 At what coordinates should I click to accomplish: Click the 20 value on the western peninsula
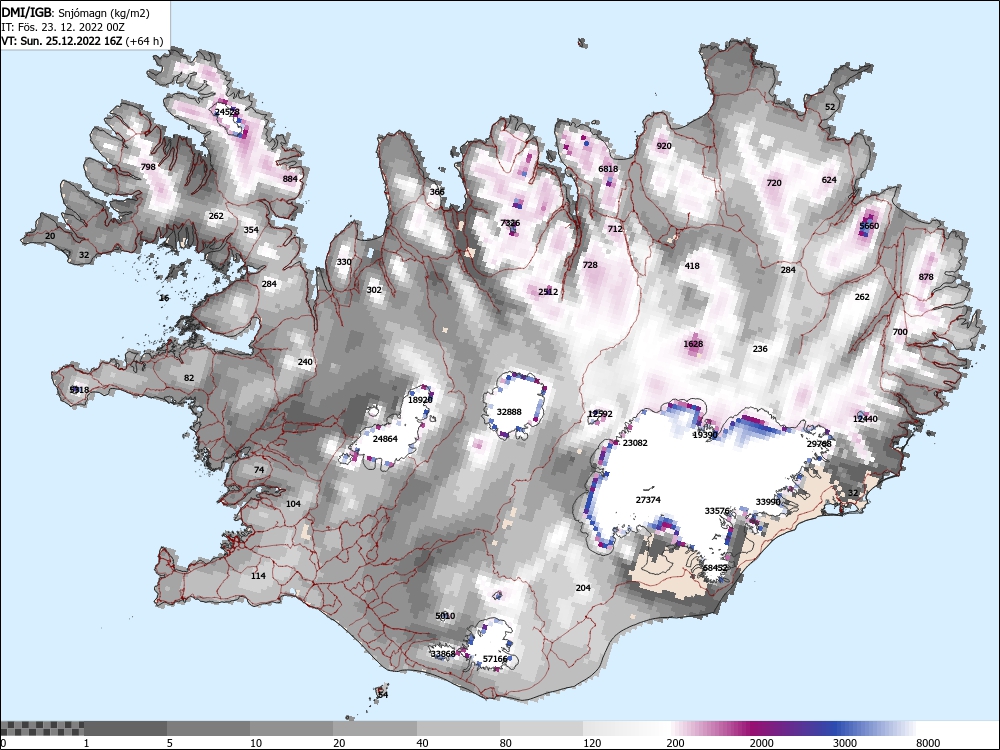click(x=50, y=236)
